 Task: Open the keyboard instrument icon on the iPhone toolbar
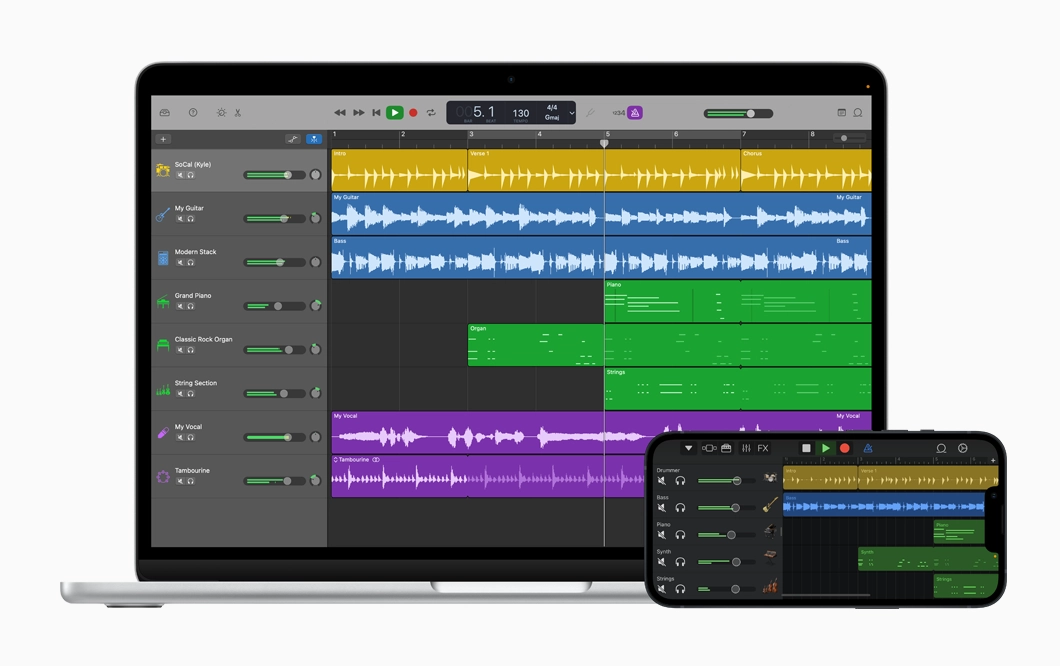[726, 447]
